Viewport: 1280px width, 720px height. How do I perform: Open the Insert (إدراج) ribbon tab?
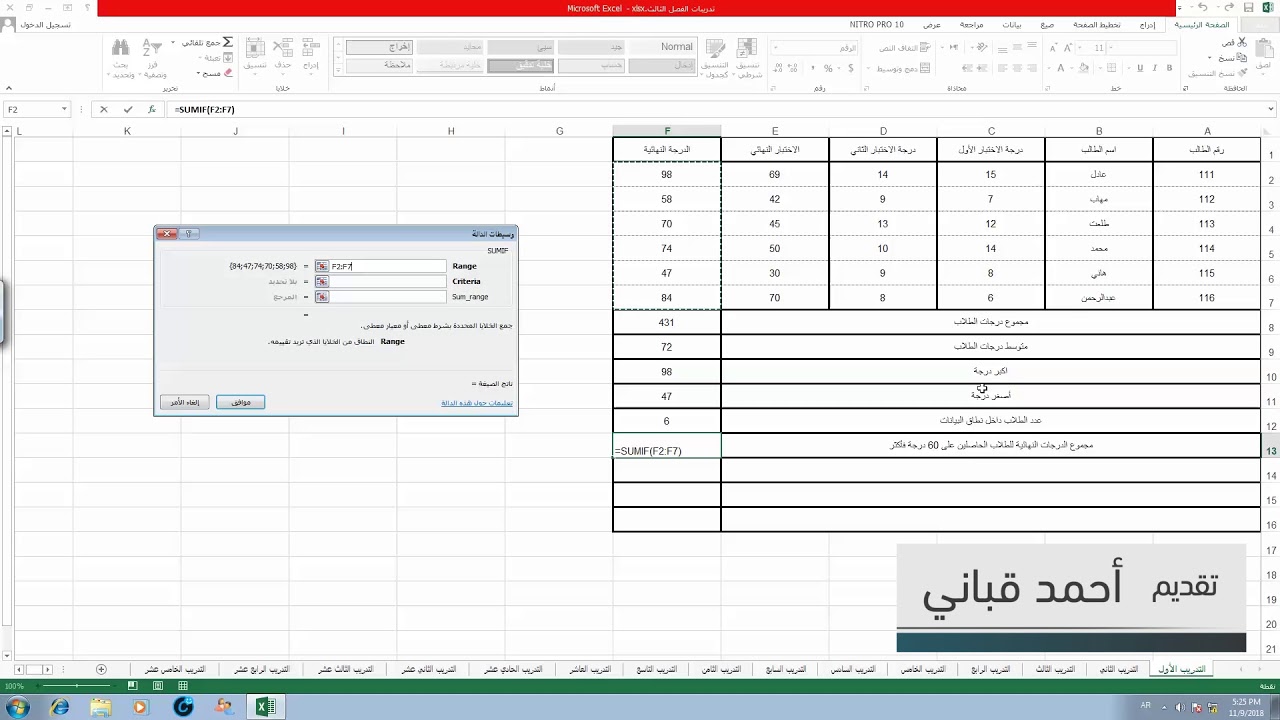[1147, 24]
